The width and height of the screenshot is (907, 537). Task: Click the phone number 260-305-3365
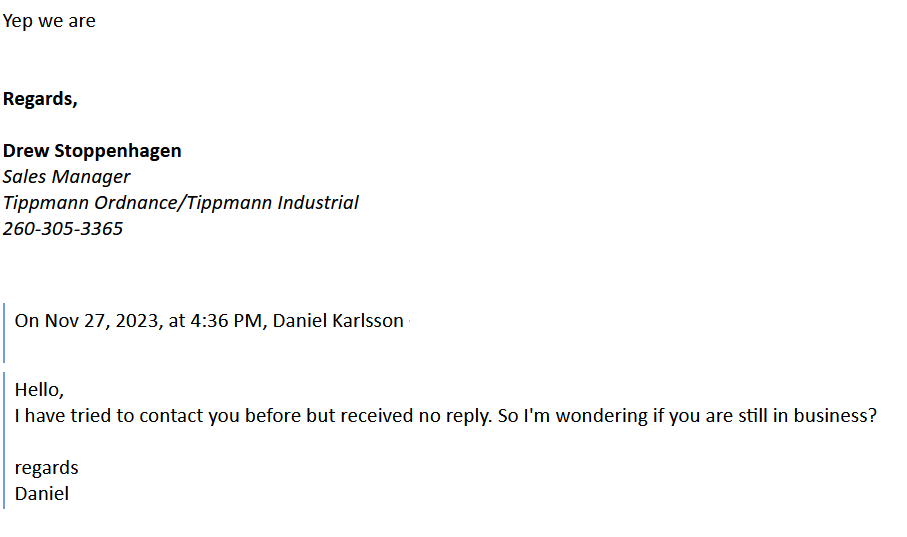tap(62, 229)
